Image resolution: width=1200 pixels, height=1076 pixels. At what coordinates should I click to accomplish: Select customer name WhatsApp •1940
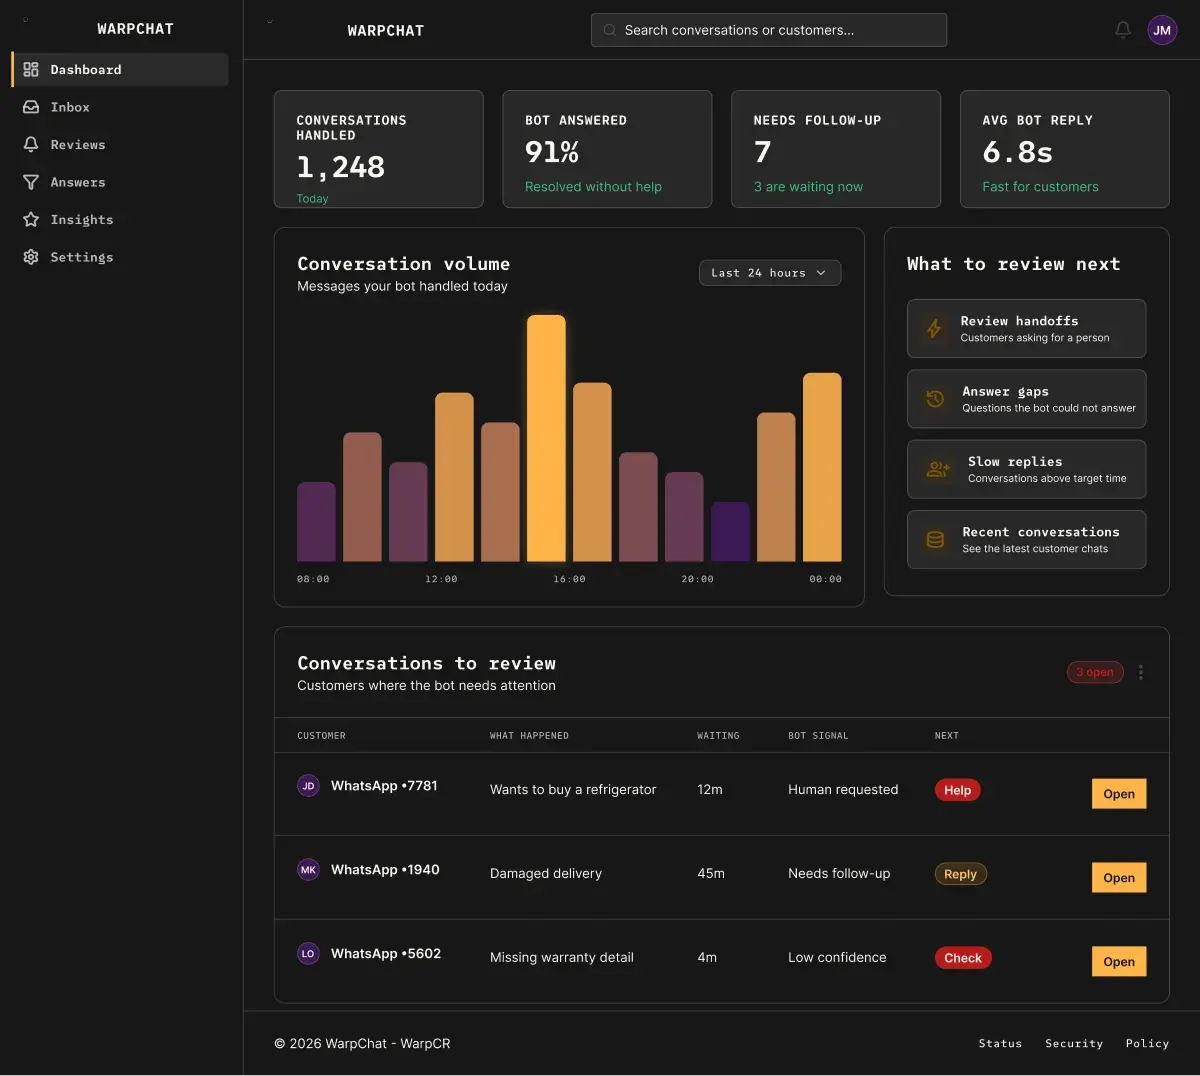(385, 870)
